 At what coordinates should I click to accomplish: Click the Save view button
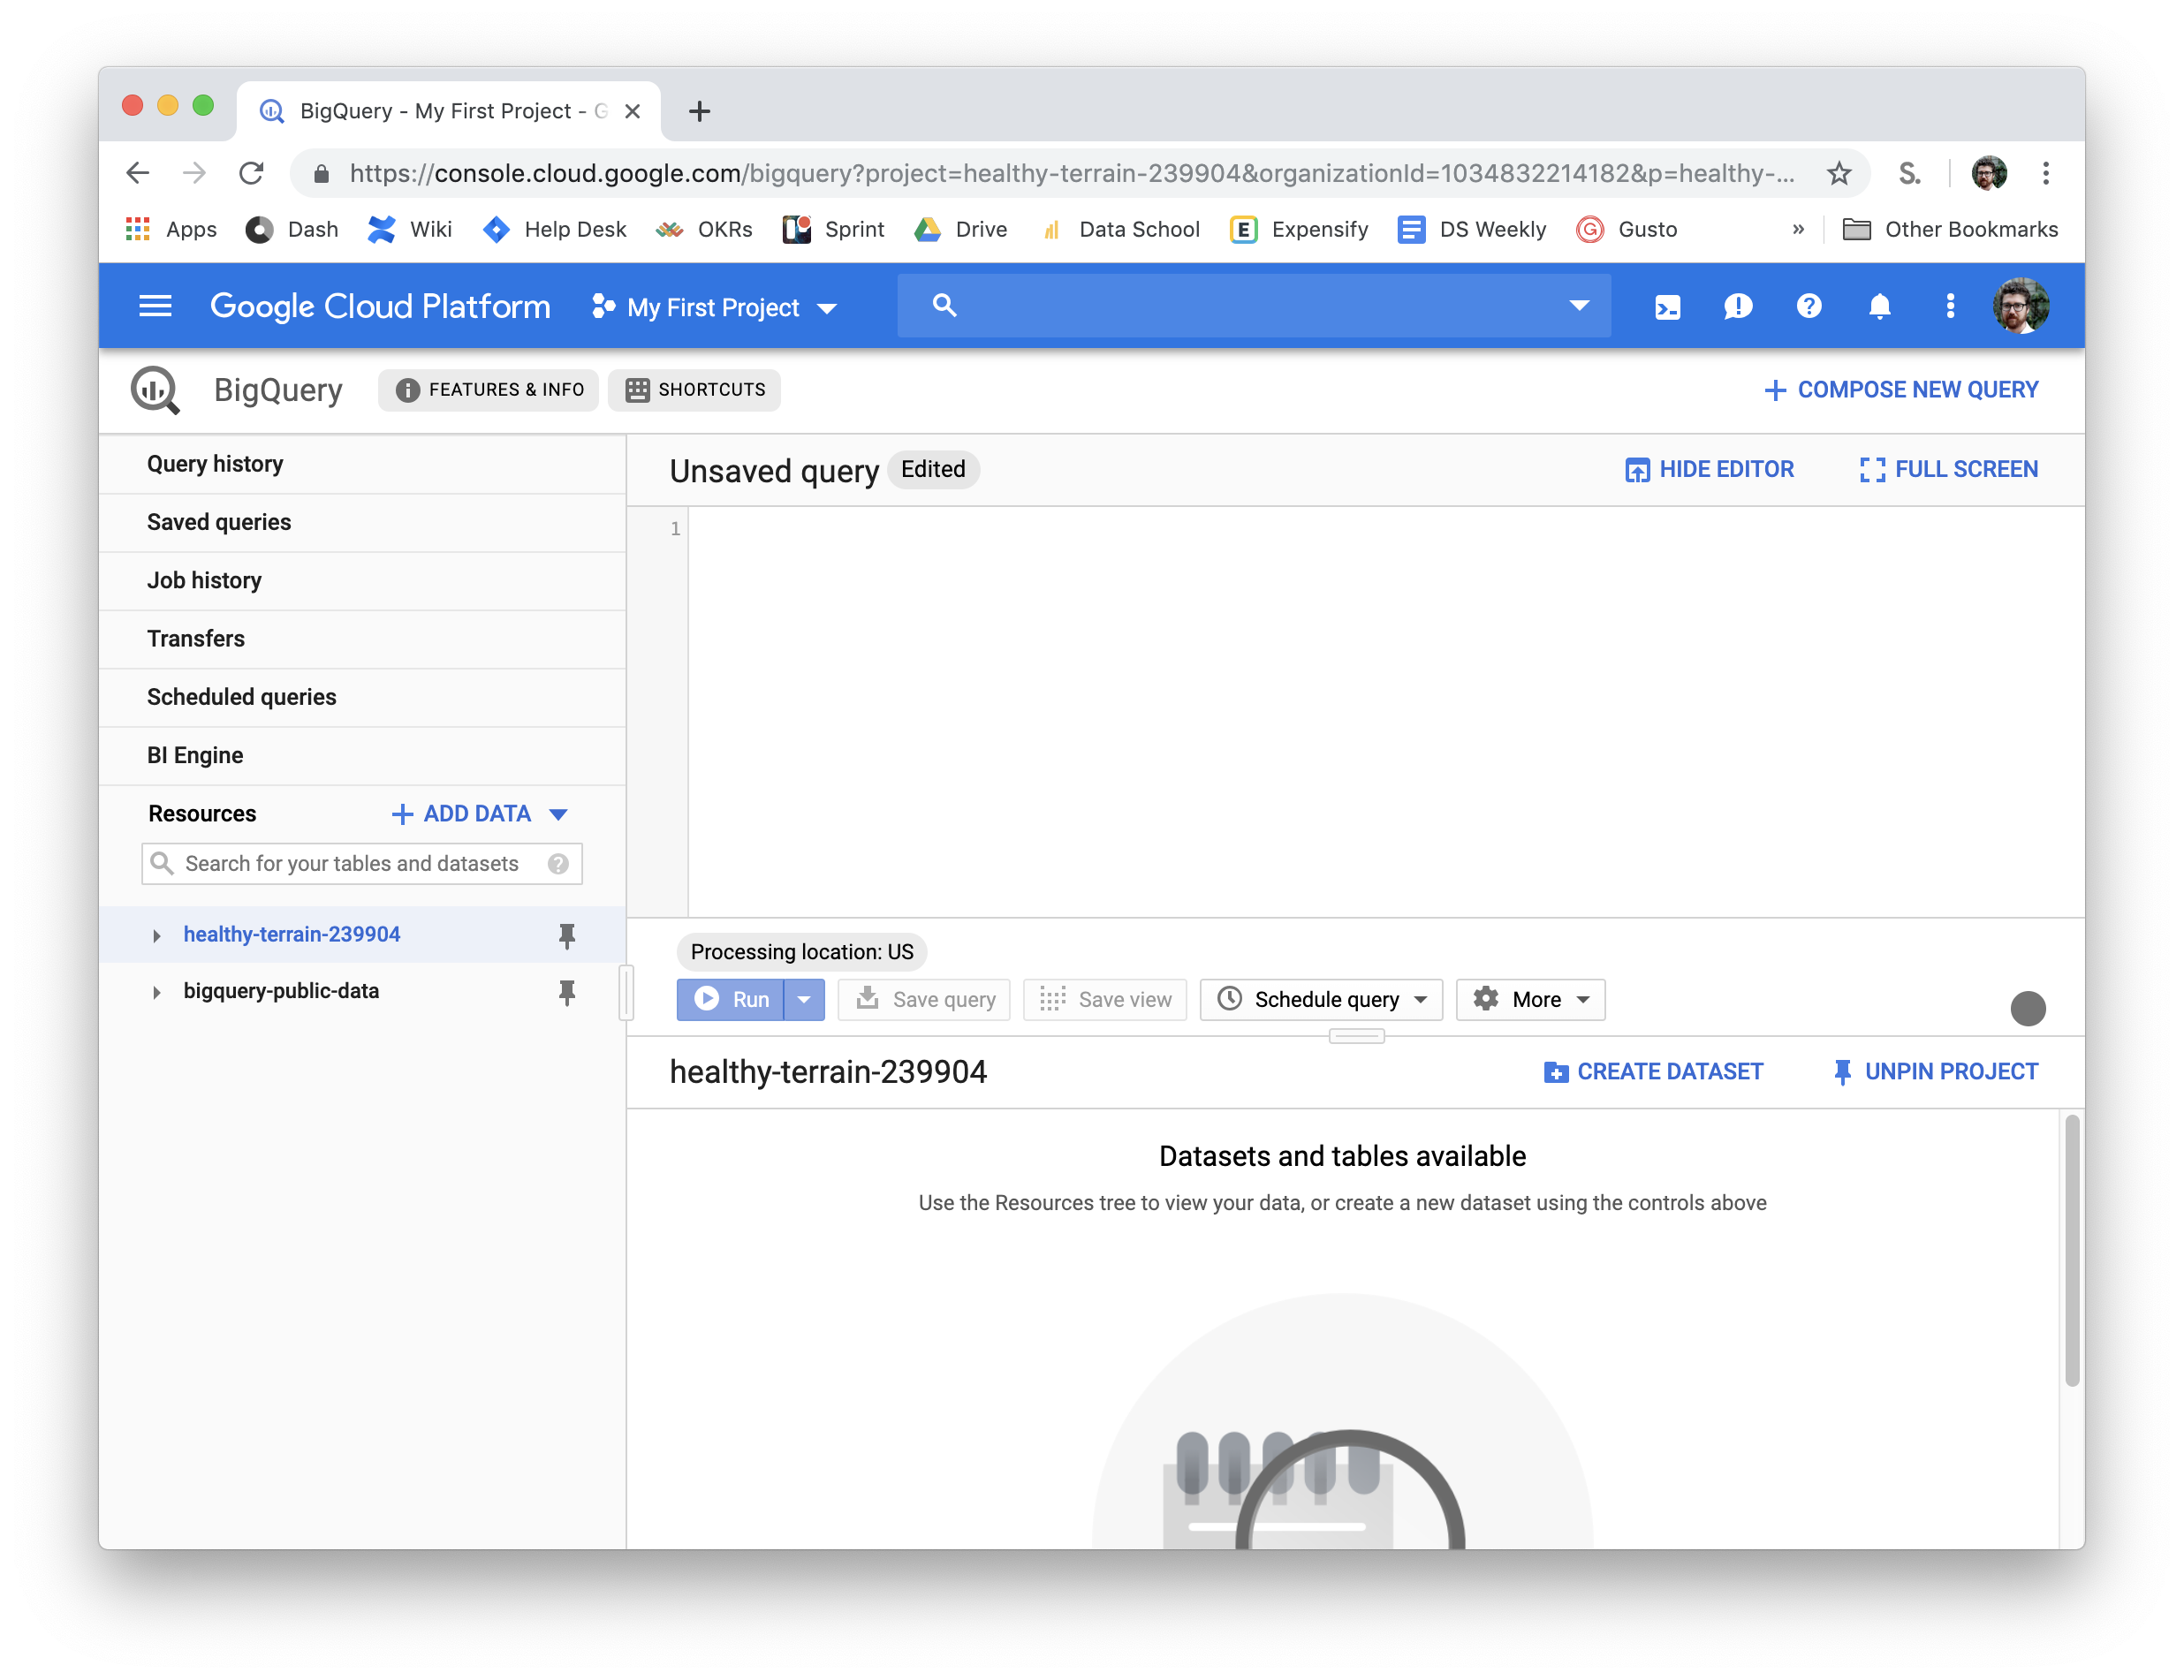tap(1105, 1000)
